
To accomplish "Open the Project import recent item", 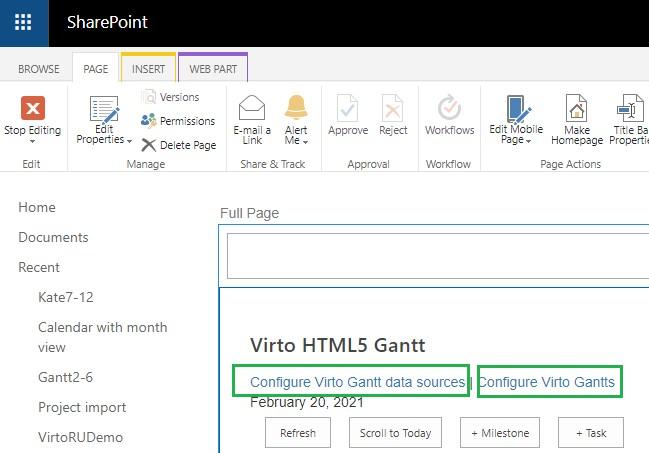I will 82,407.
